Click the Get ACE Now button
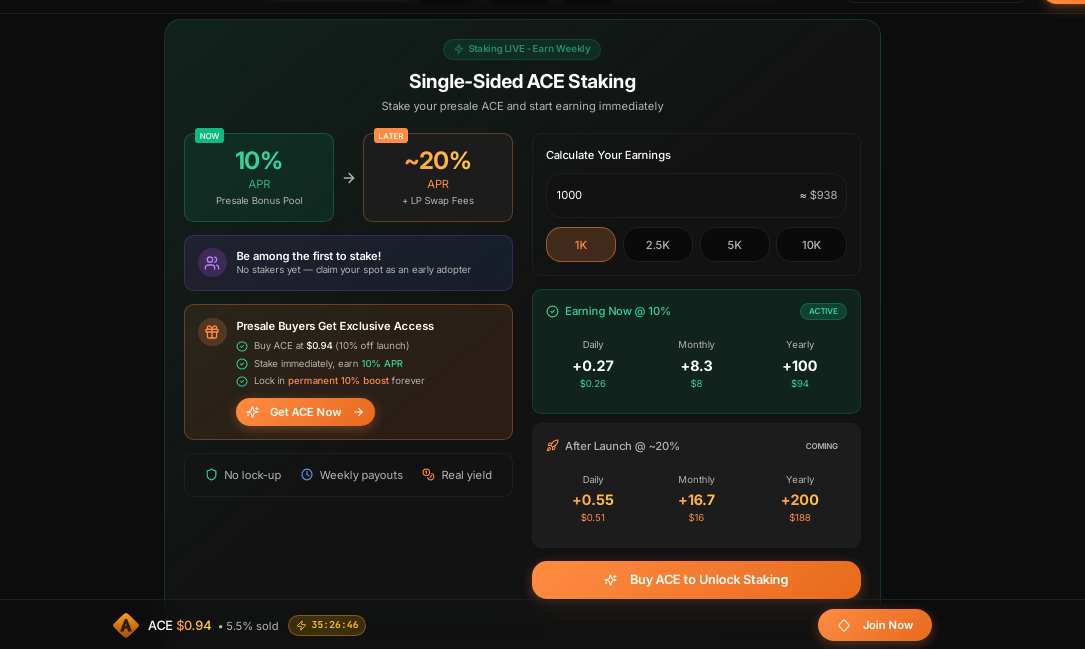Screen dimensions: 1085x649 pos(305,412)
